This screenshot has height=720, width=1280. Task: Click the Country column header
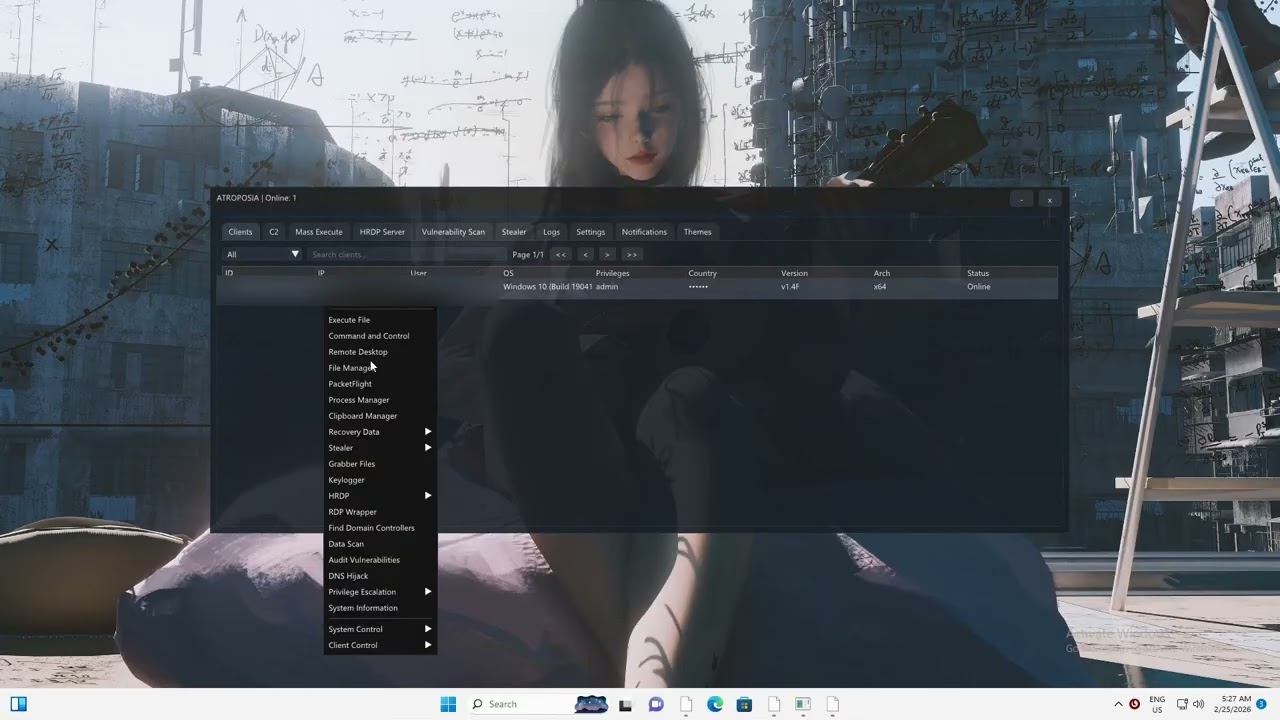703,273
